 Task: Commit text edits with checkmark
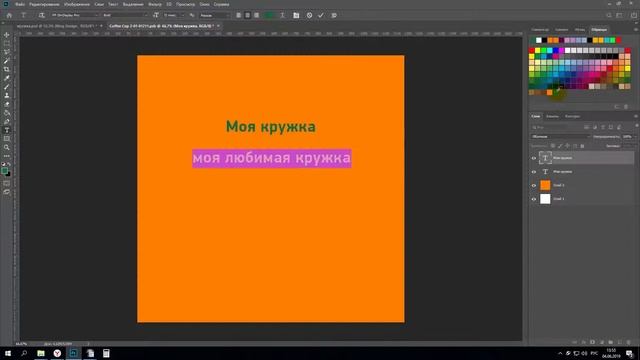click(x=321, y=15)
